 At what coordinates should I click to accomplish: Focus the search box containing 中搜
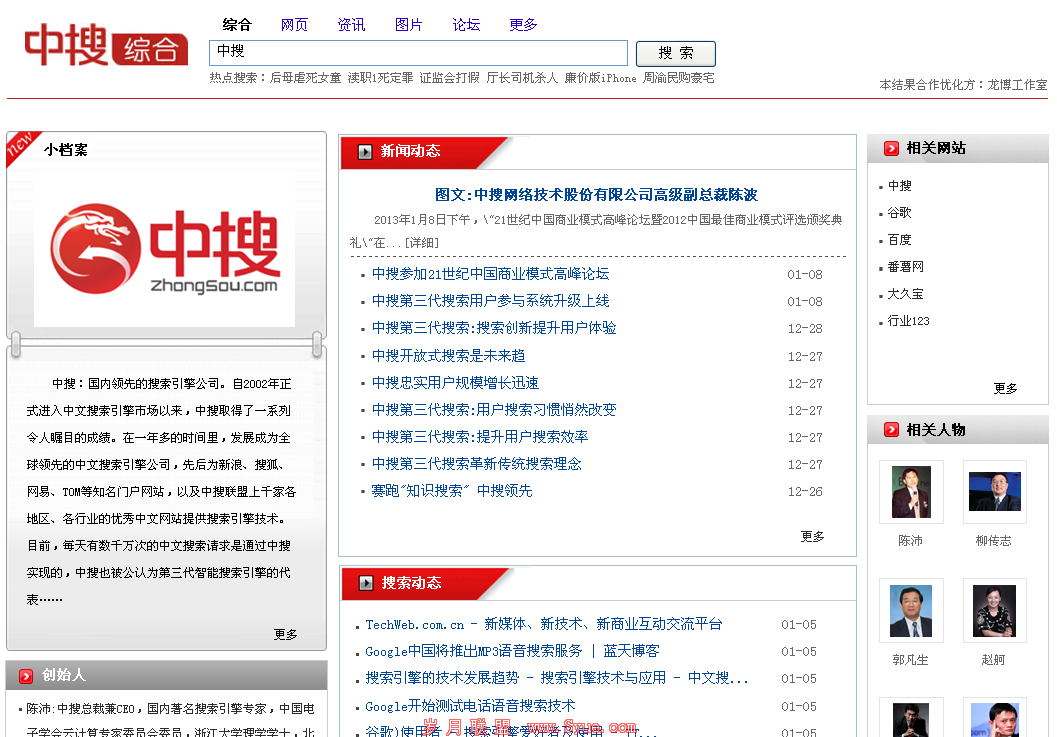419,53
